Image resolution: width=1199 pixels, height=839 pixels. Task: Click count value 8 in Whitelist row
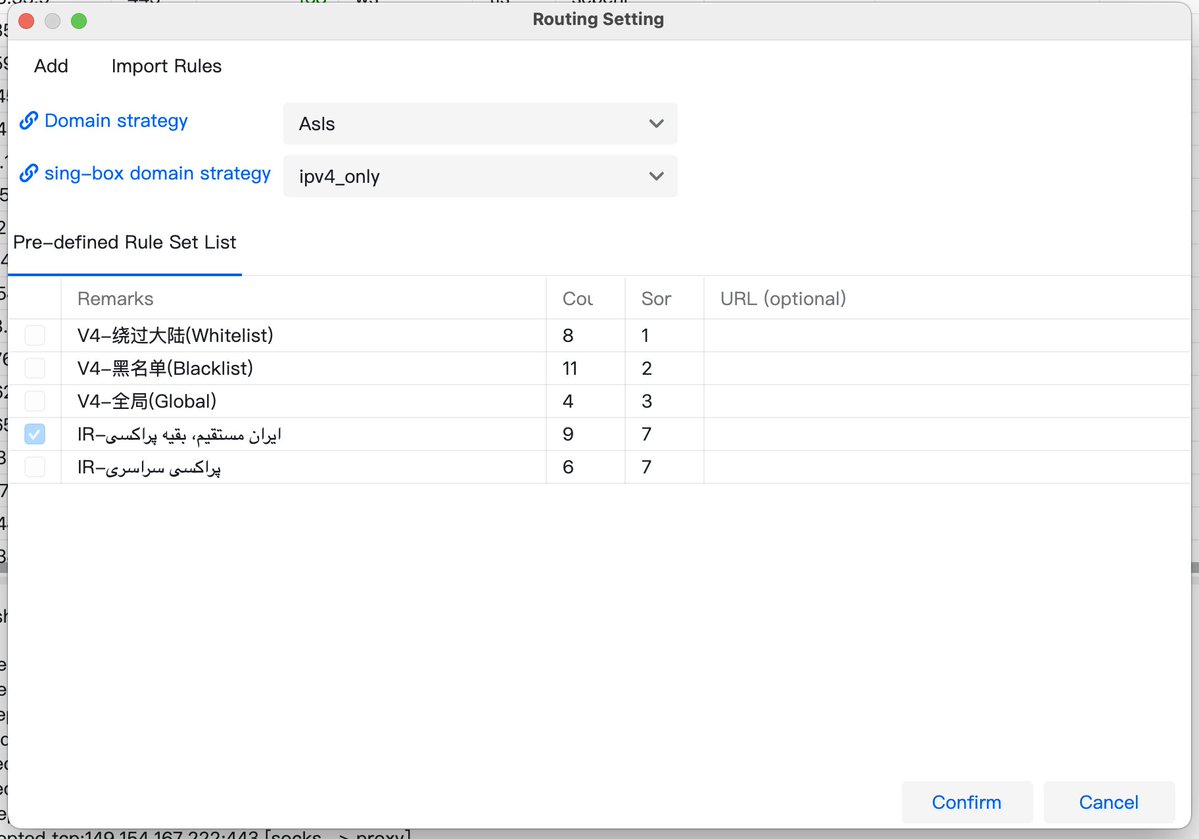tap(568, 336)
